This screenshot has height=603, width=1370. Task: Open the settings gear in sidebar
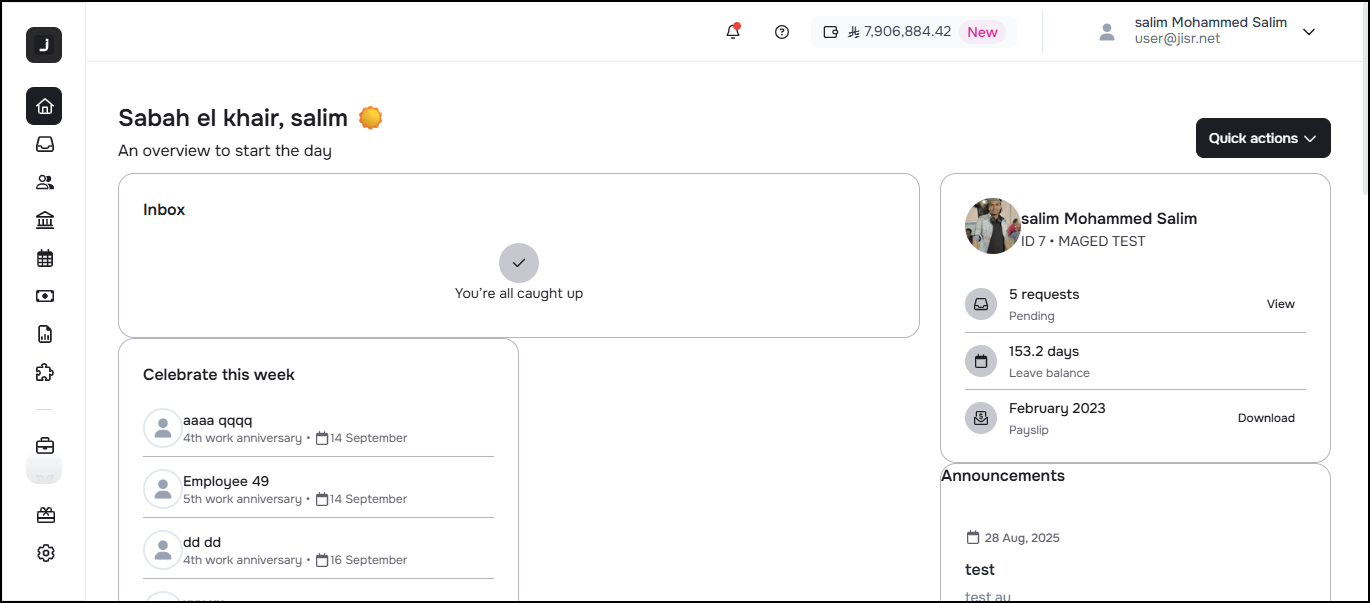click(x=45, y=553)
